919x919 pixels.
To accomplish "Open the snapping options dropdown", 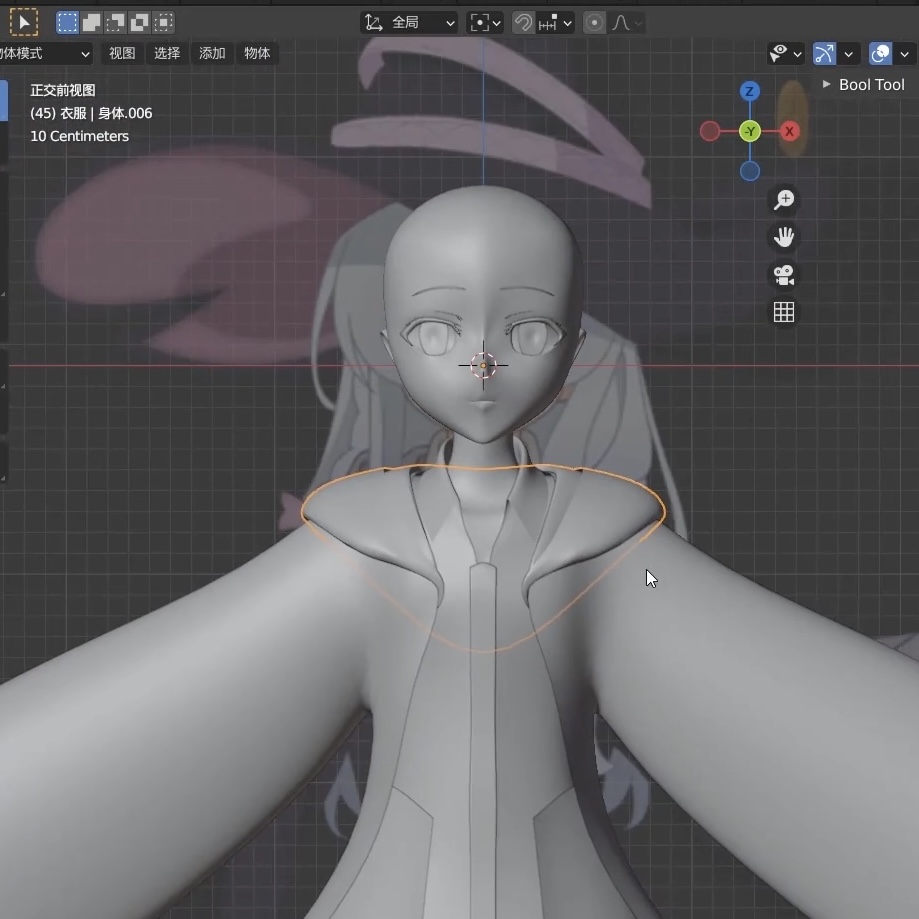I will (555, 23).
